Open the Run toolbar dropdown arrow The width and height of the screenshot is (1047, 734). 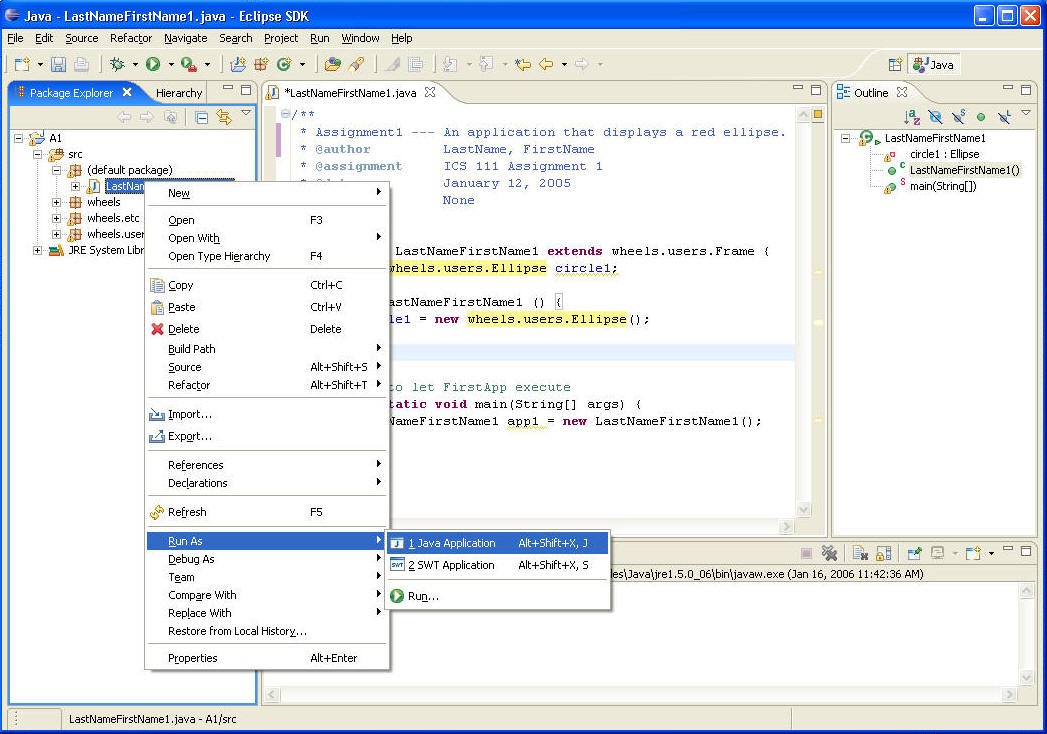pyautogui.click(x=171, y=64)
